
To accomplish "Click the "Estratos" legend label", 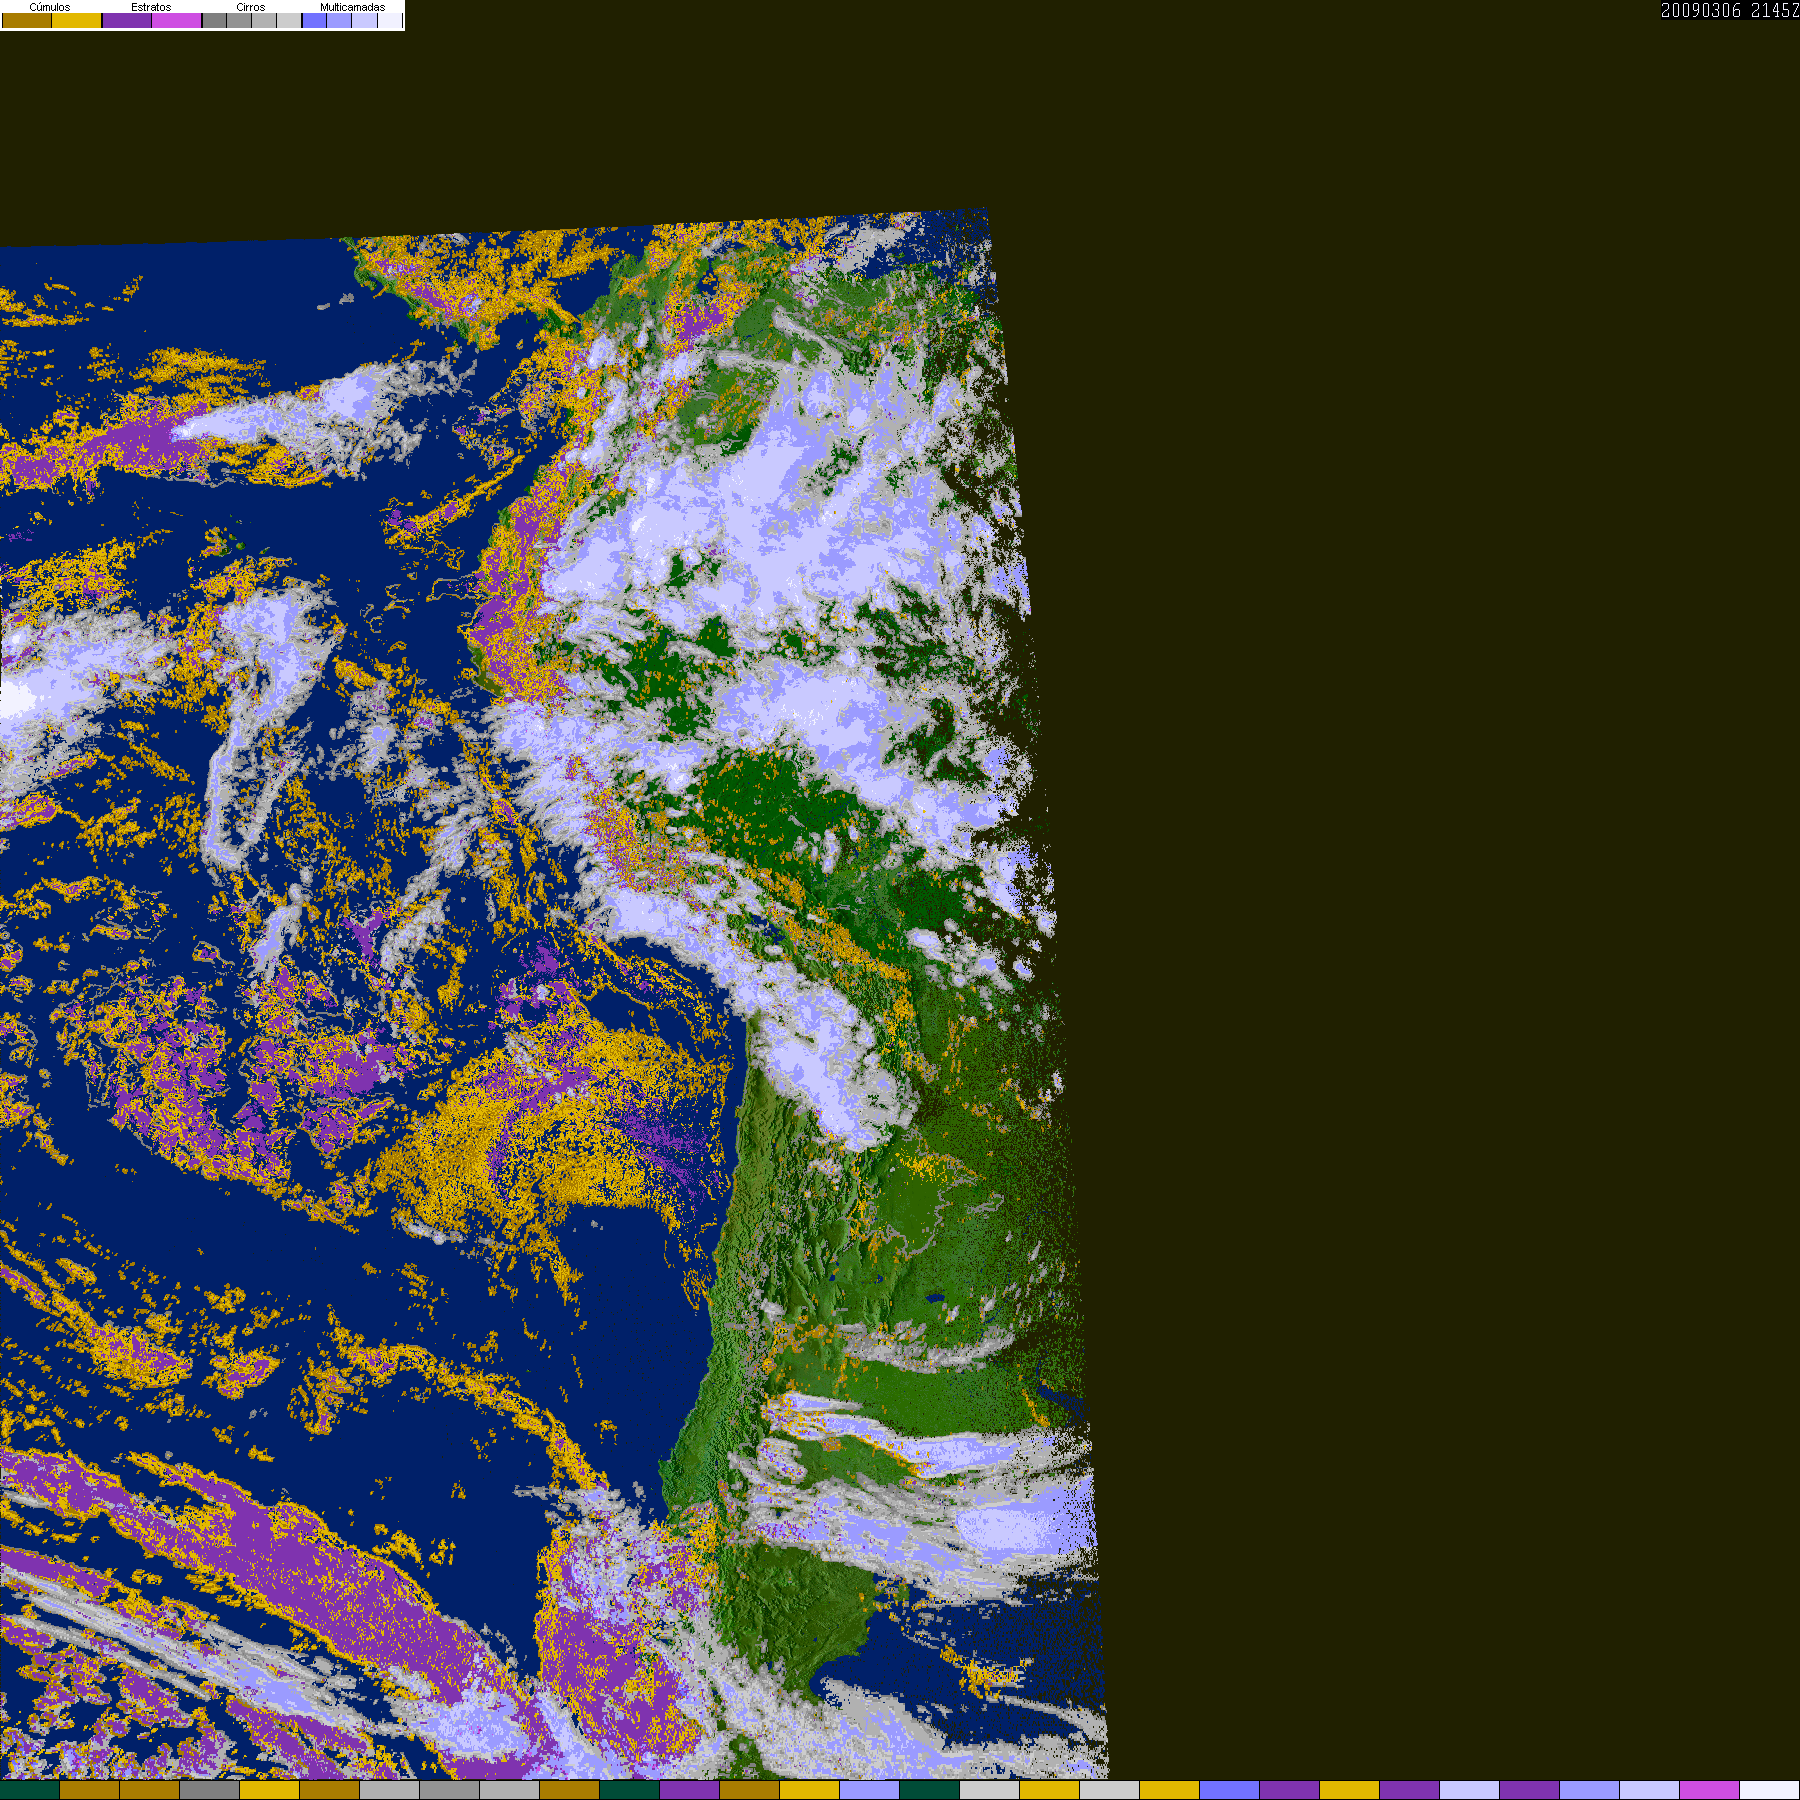I will 151,7.
